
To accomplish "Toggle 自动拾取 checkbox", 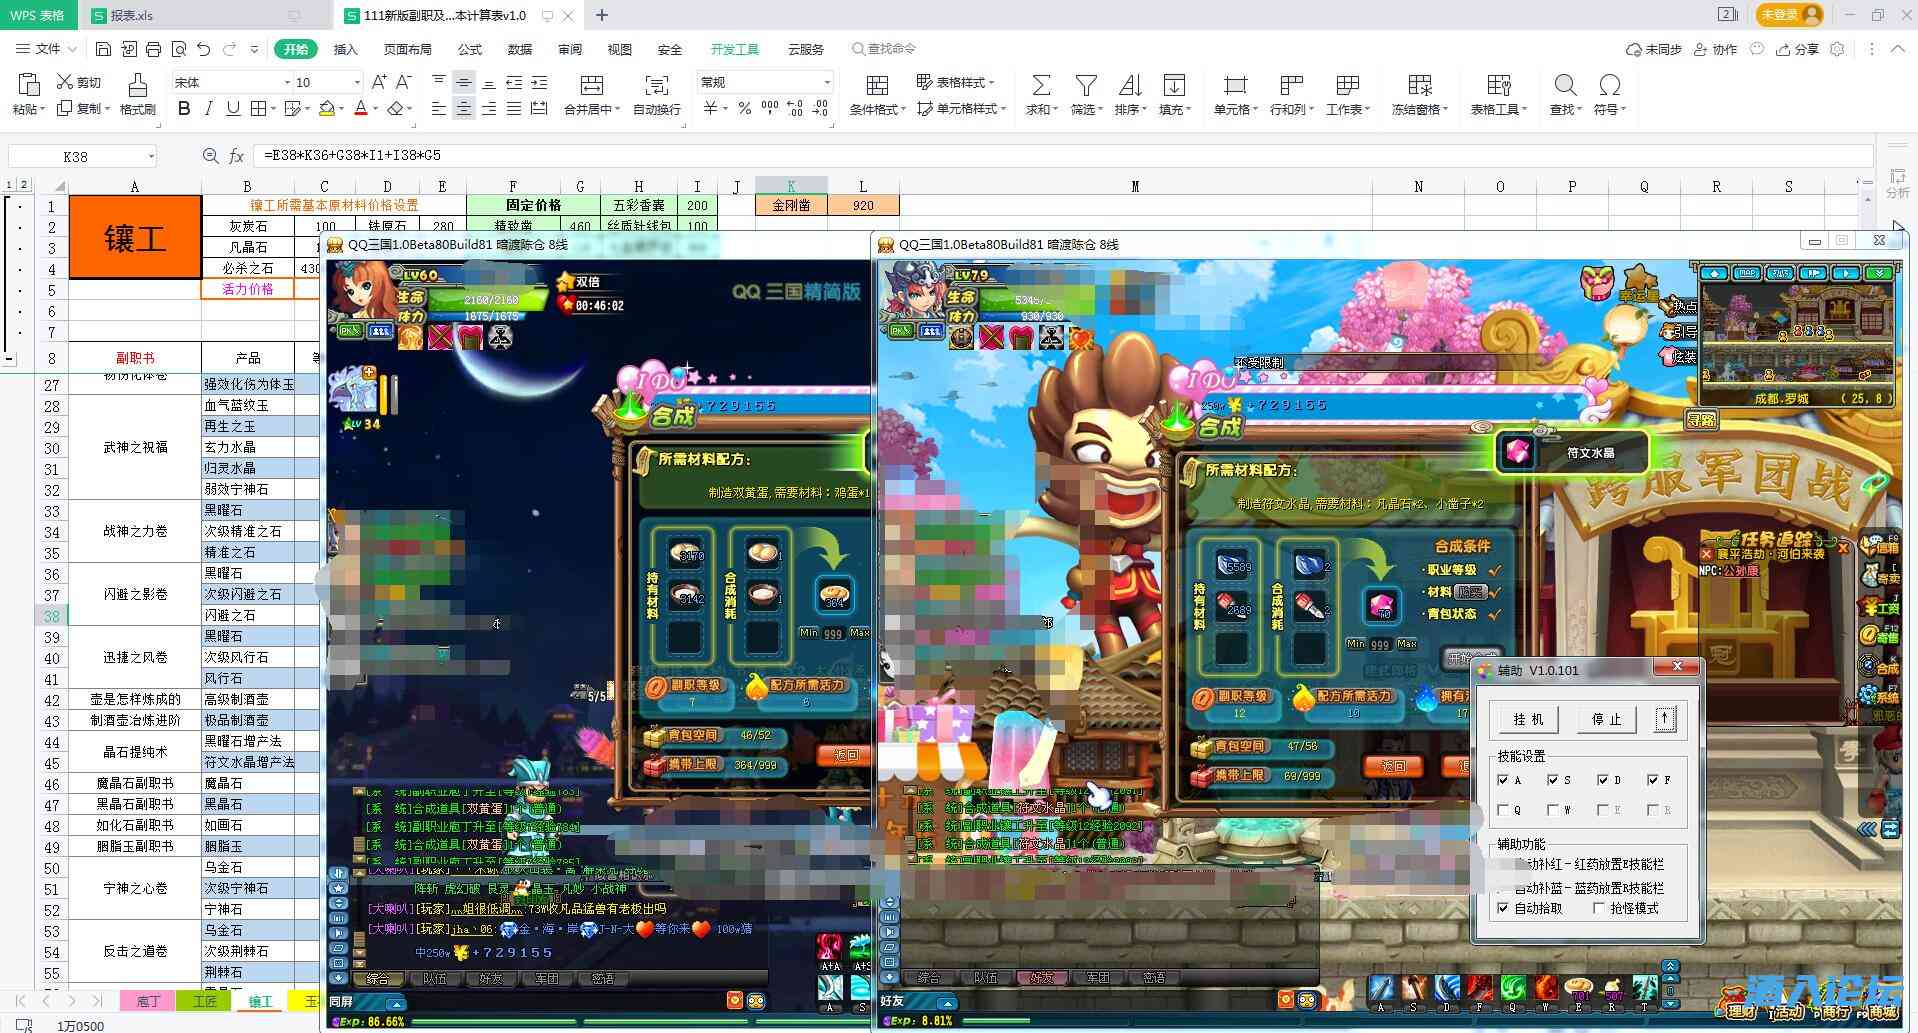I will coord(1503,908).
